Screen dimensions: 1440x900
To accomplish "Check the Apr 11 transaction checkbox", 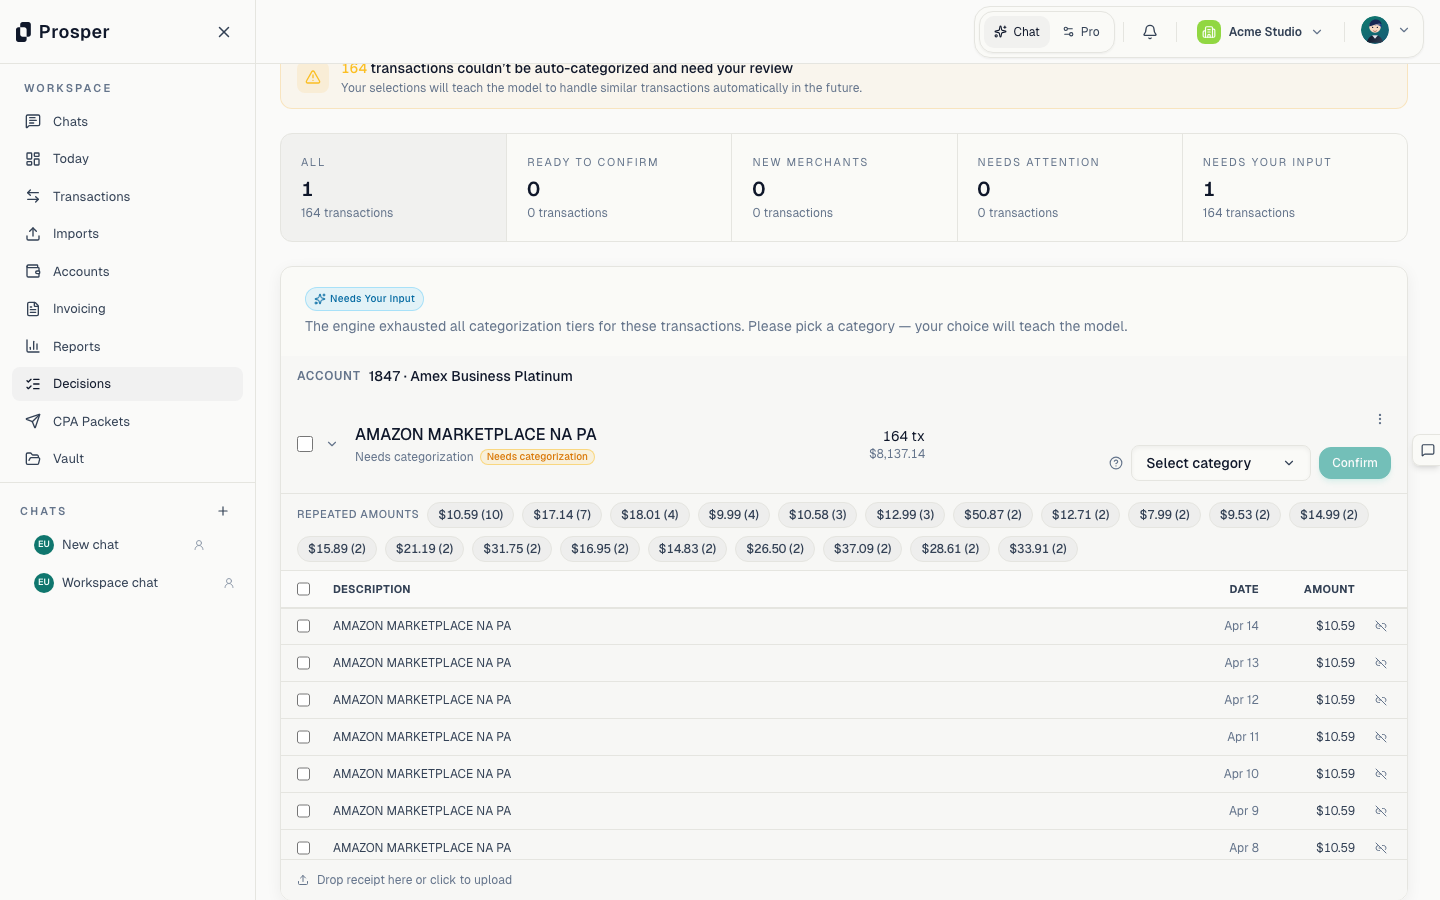I will pyautogui.click(x=304, y=737).
